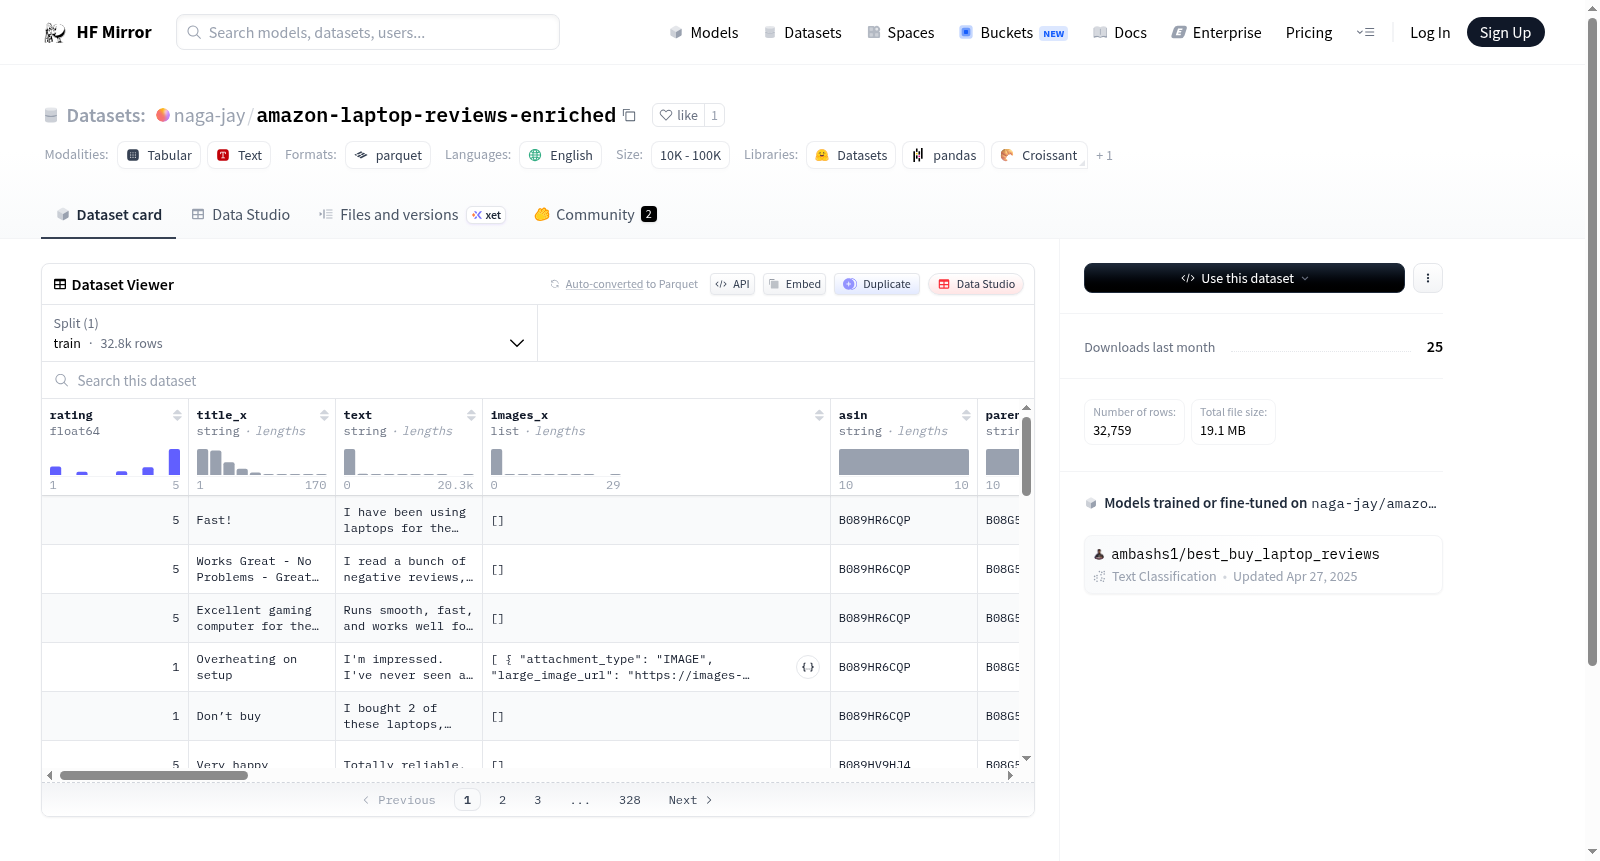Open the navigation overflow menu icon

[1365, 32]
